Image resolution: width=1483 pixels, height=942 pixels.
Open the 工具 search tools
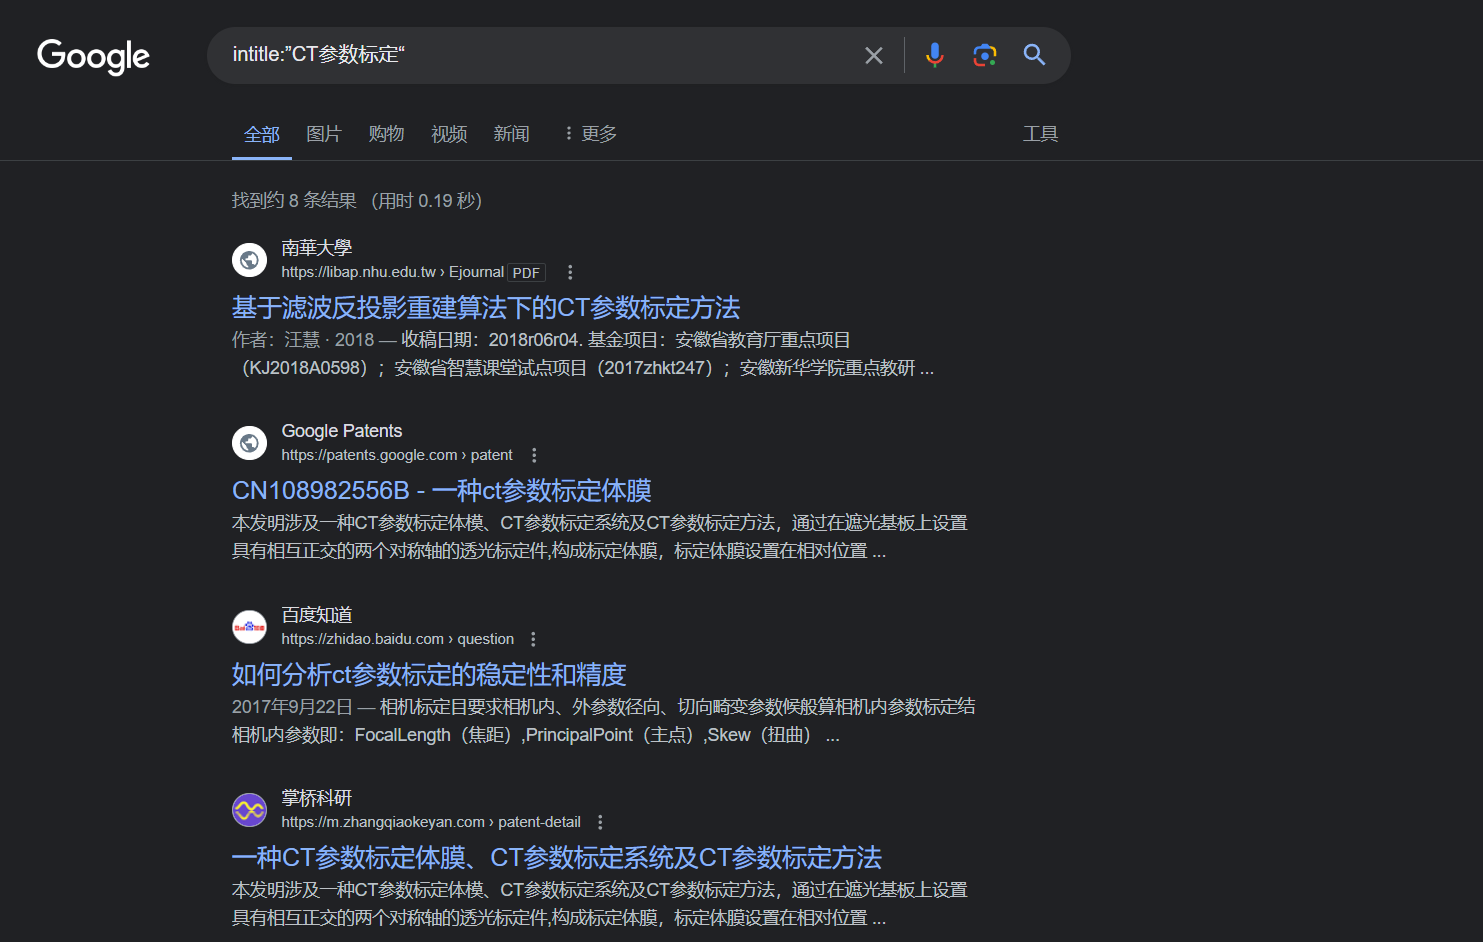(1040, 134)
